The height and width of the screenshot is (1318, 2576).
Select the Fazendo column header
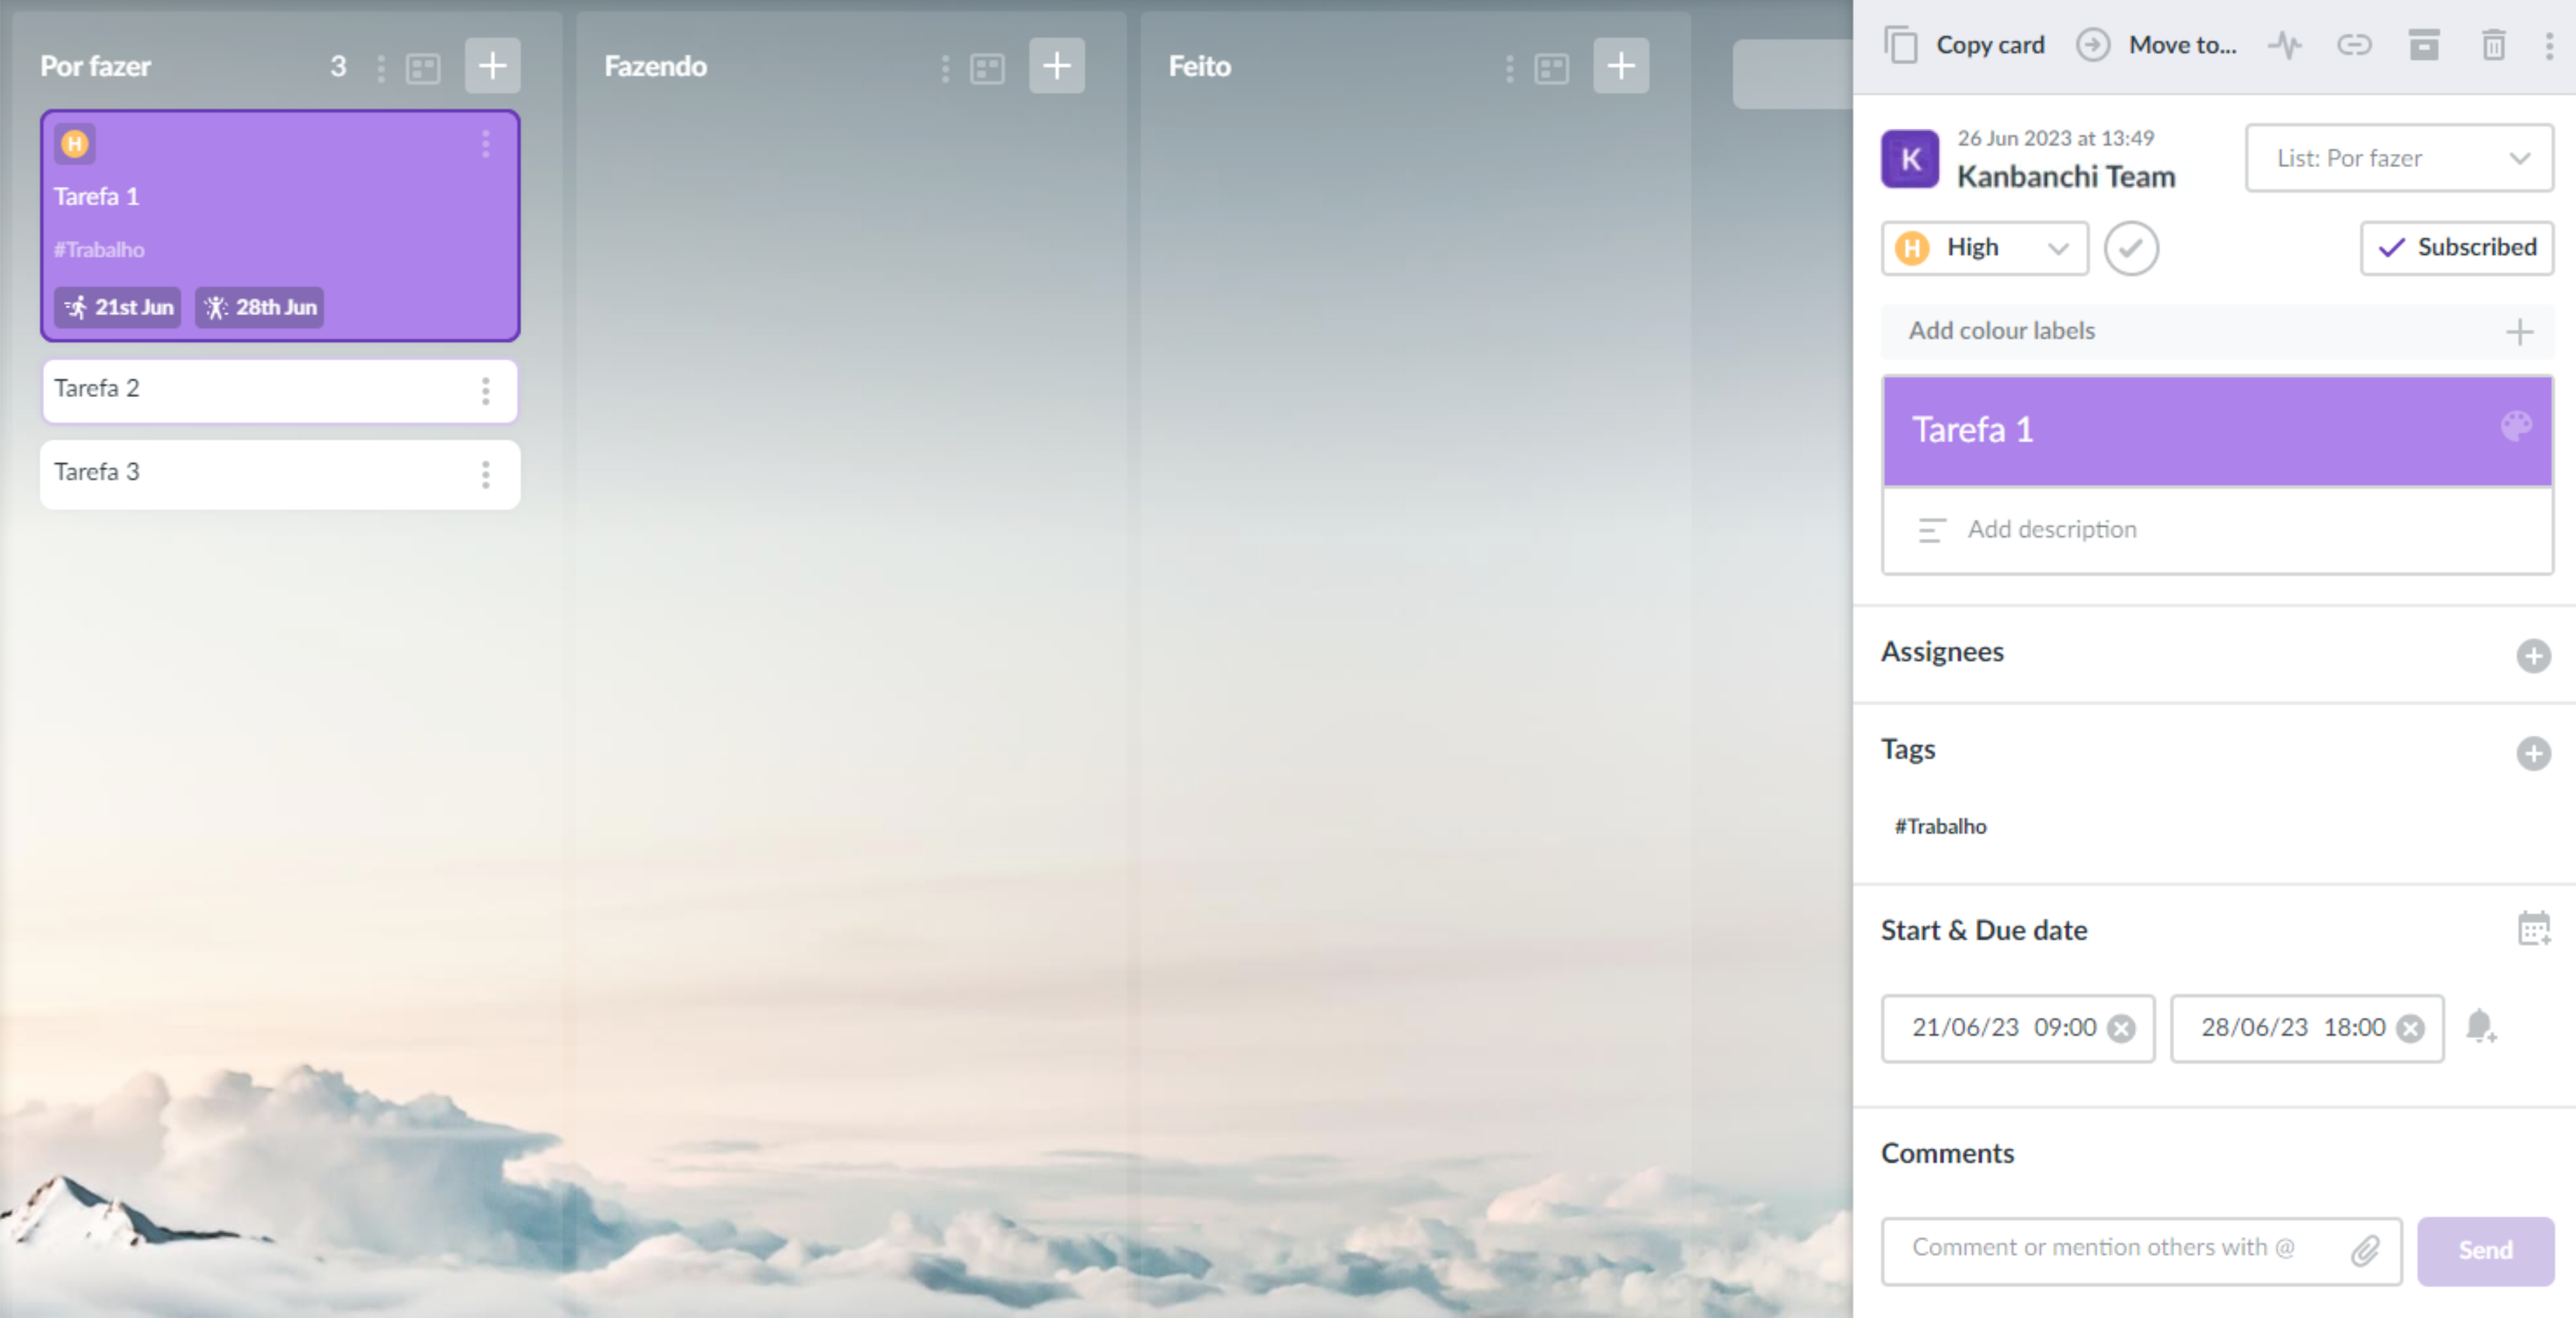pyautogui.click(x=657, y=64)
